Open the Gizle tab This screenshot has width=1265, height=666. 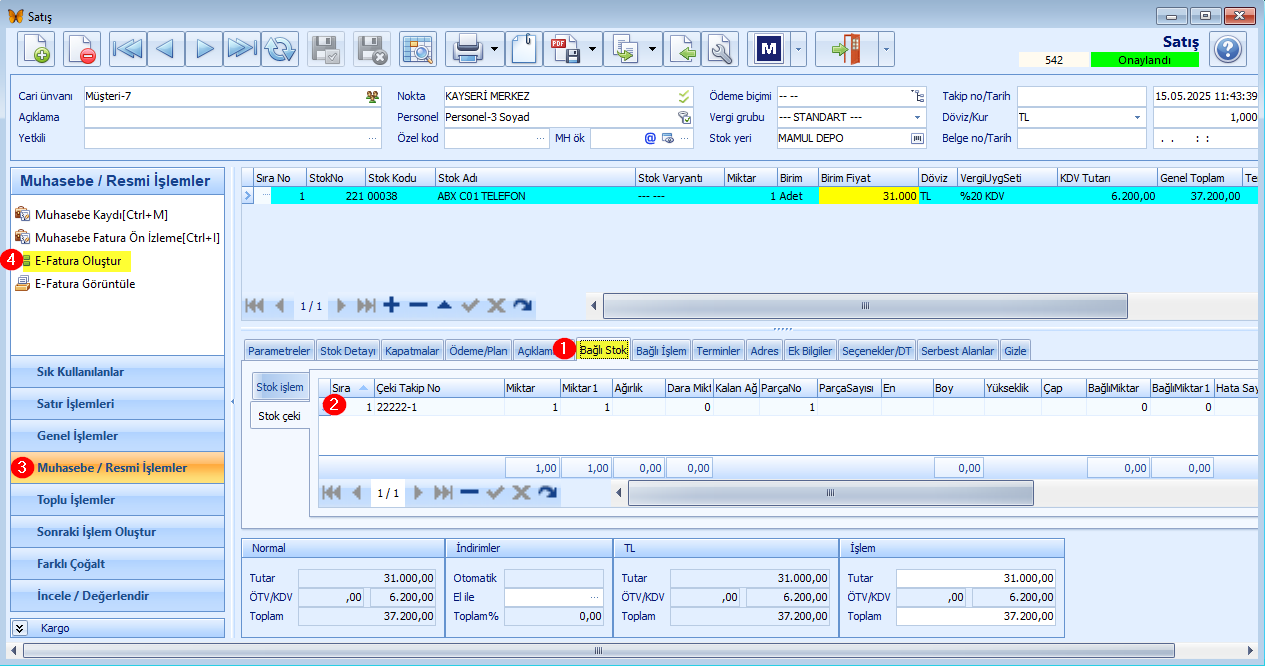1015,350
